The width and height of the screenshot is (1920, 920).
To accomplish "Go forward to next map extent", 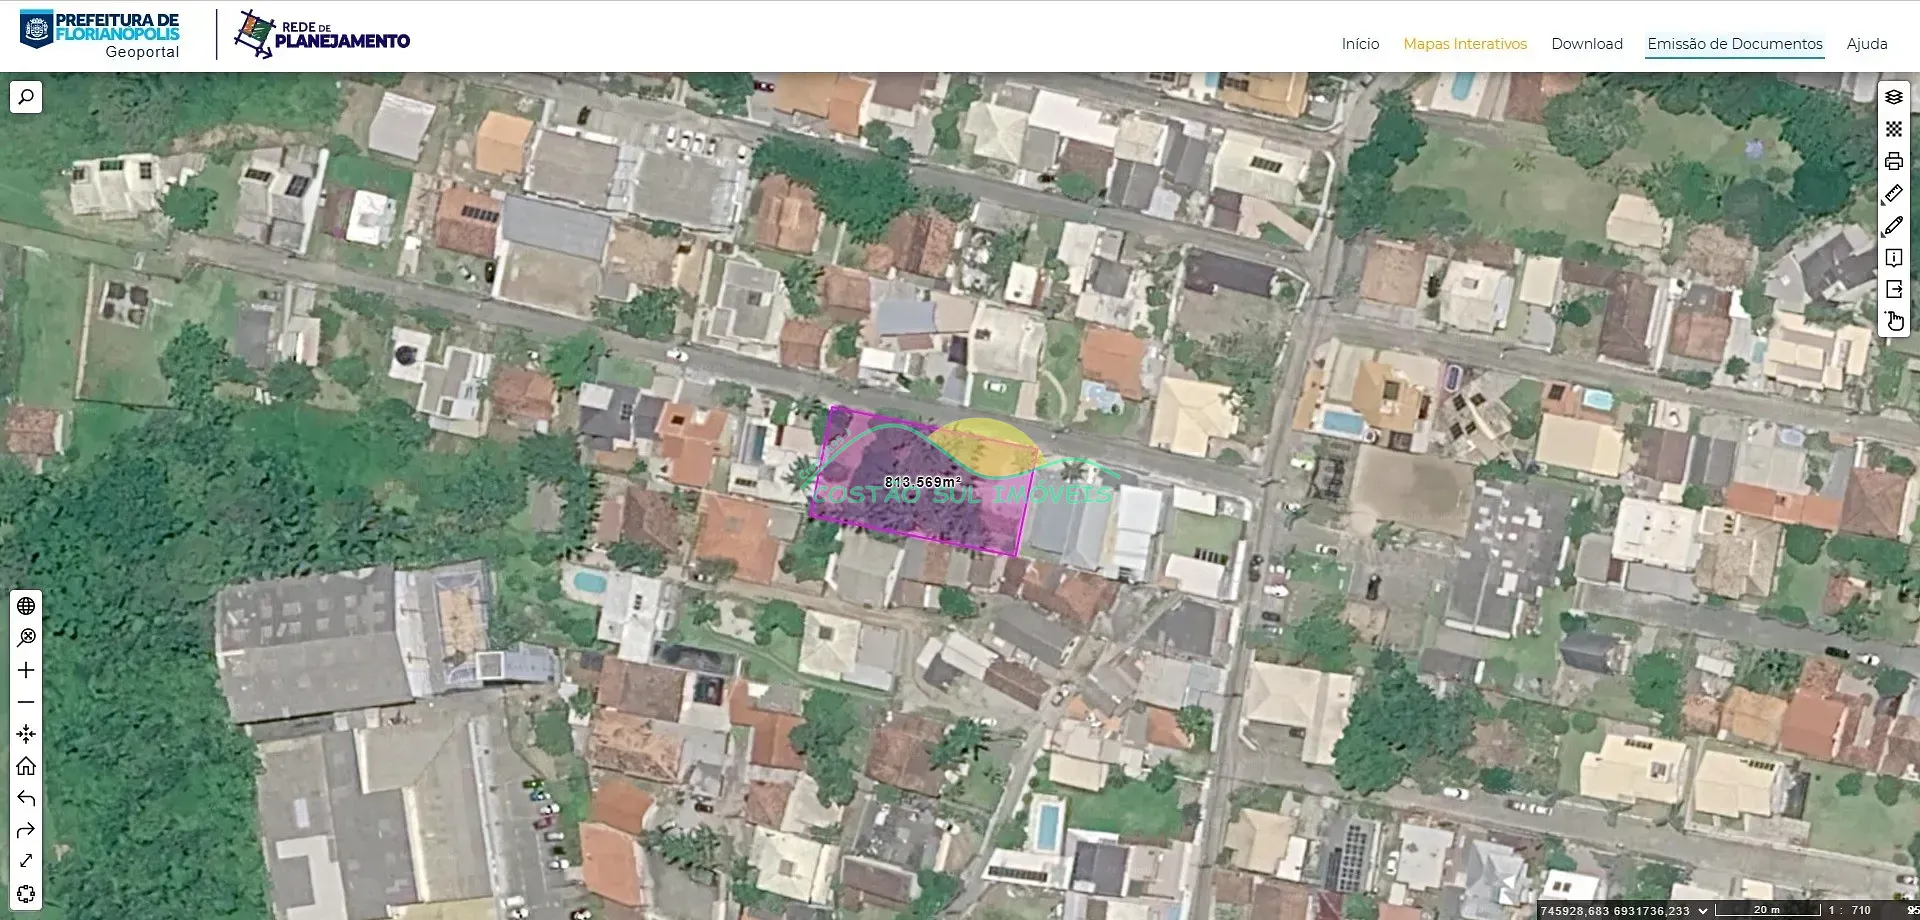I will [x=26, y=830].
